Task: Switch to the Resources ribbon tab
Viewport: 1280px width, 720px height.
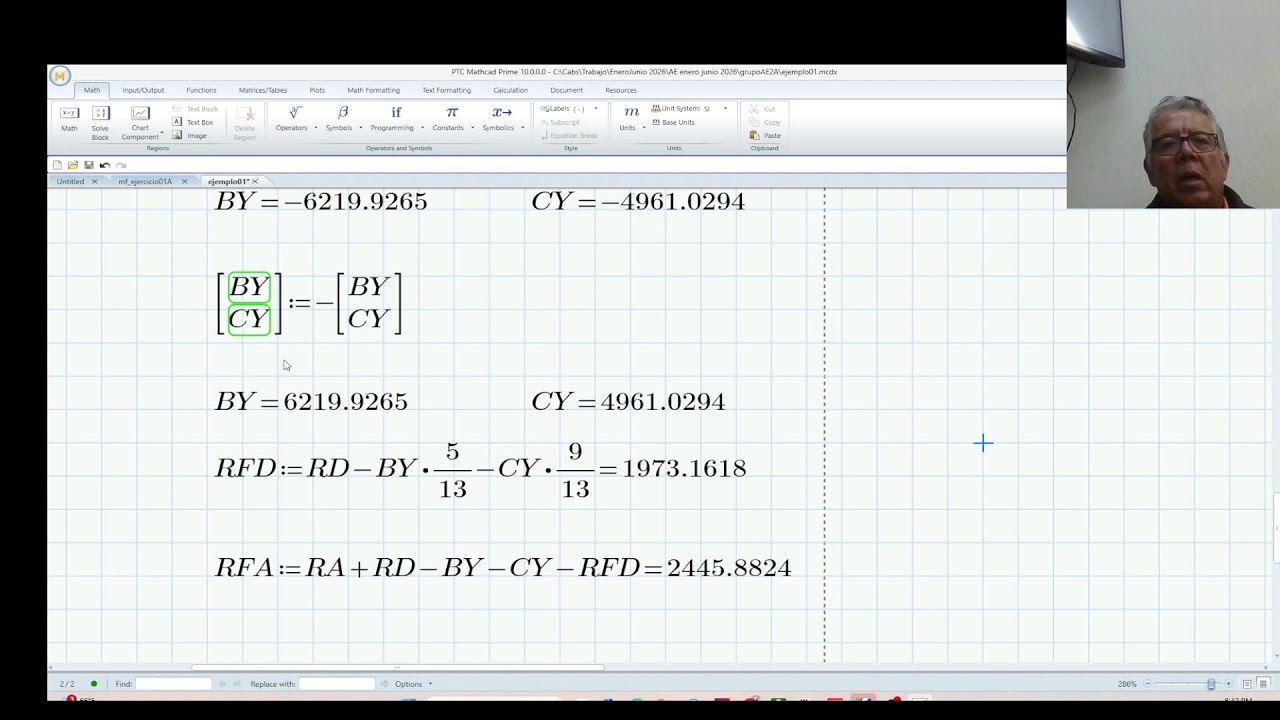Action: coord(621,90)
